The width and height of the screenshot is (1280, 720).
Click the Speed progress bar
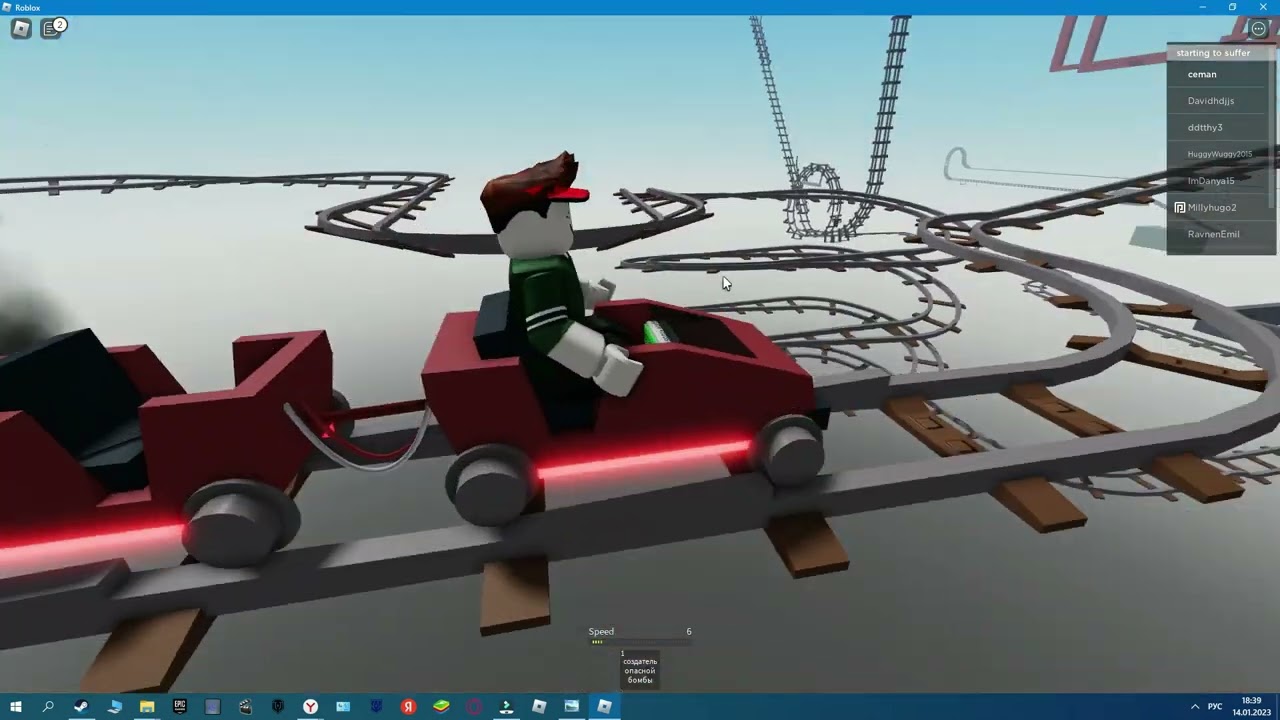coord(640,643)
